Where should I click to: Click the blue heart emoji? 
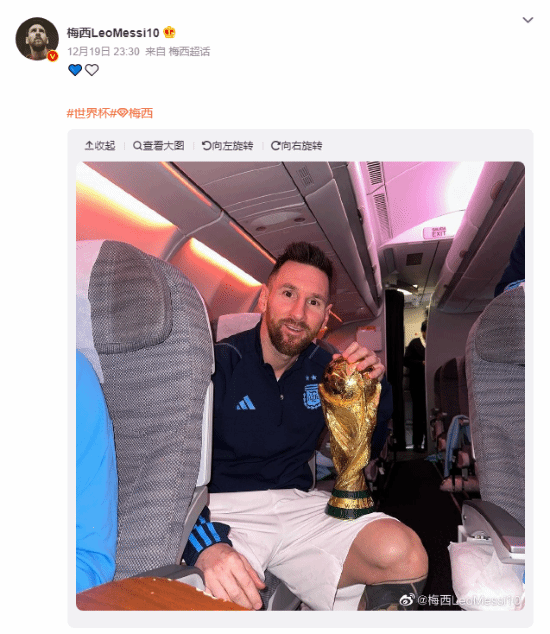[75, 70]
